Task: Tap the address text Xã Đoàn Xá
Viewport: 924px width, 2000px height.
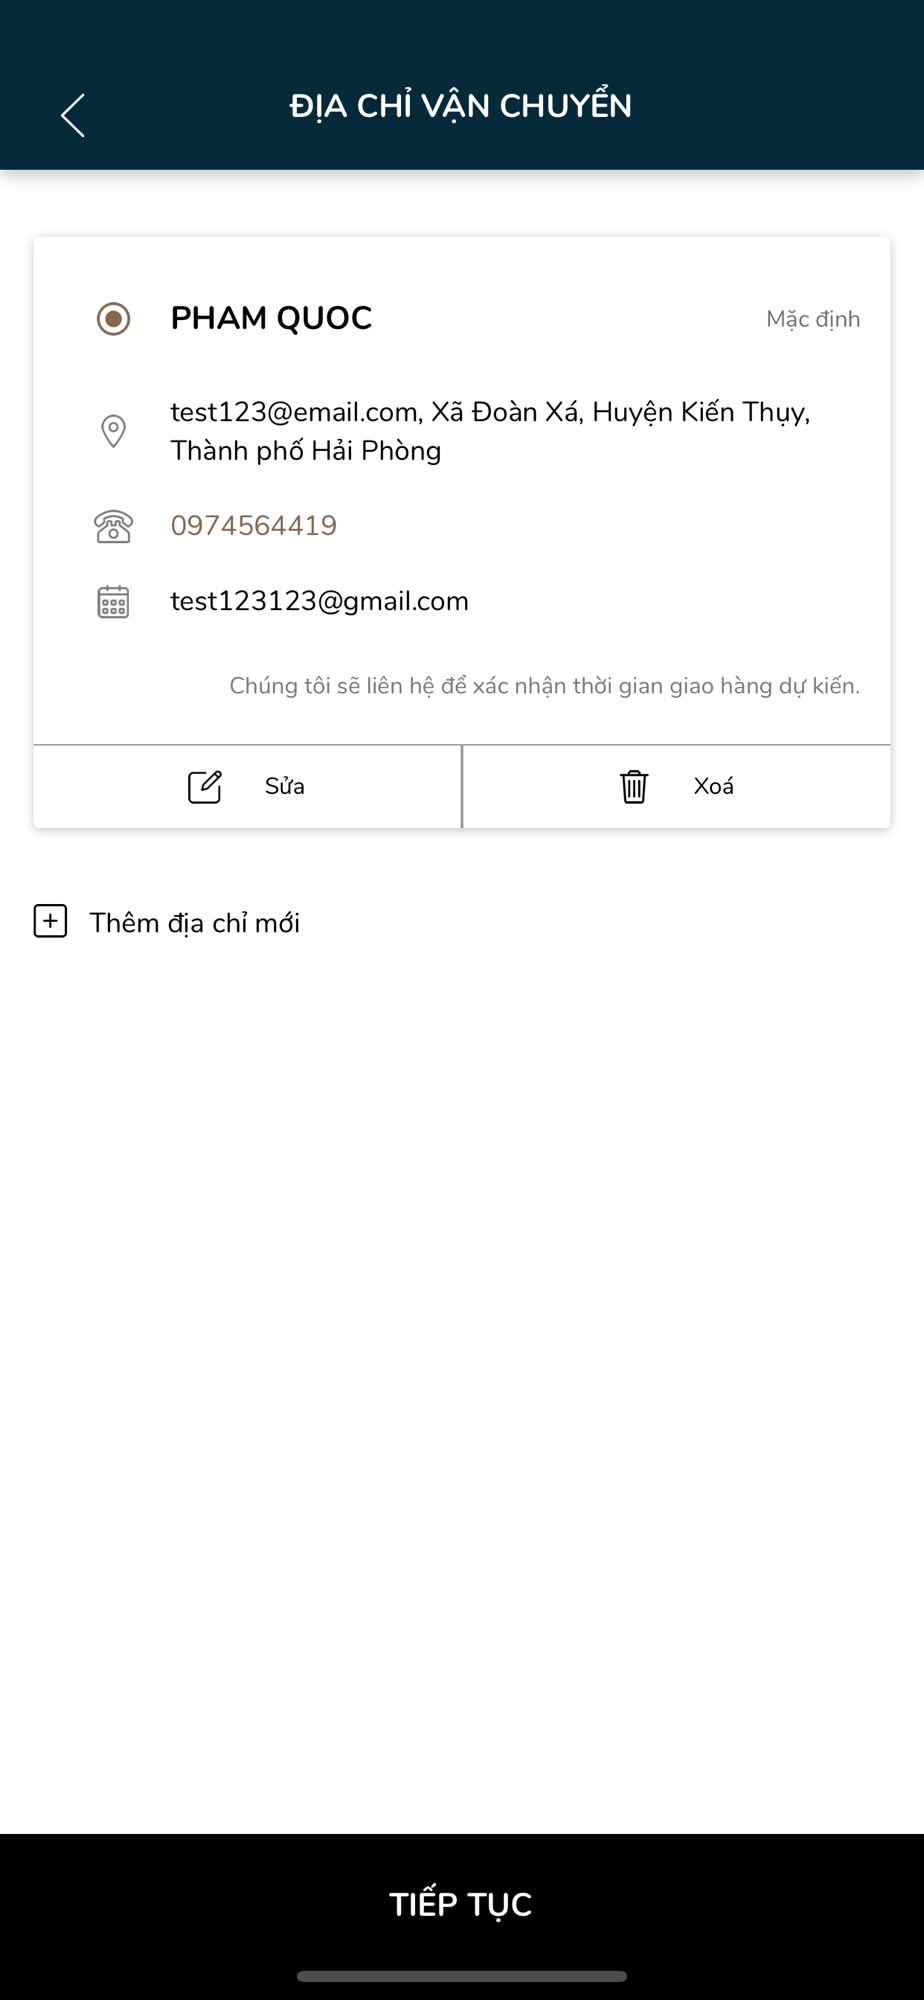Action: click(505, 412)
